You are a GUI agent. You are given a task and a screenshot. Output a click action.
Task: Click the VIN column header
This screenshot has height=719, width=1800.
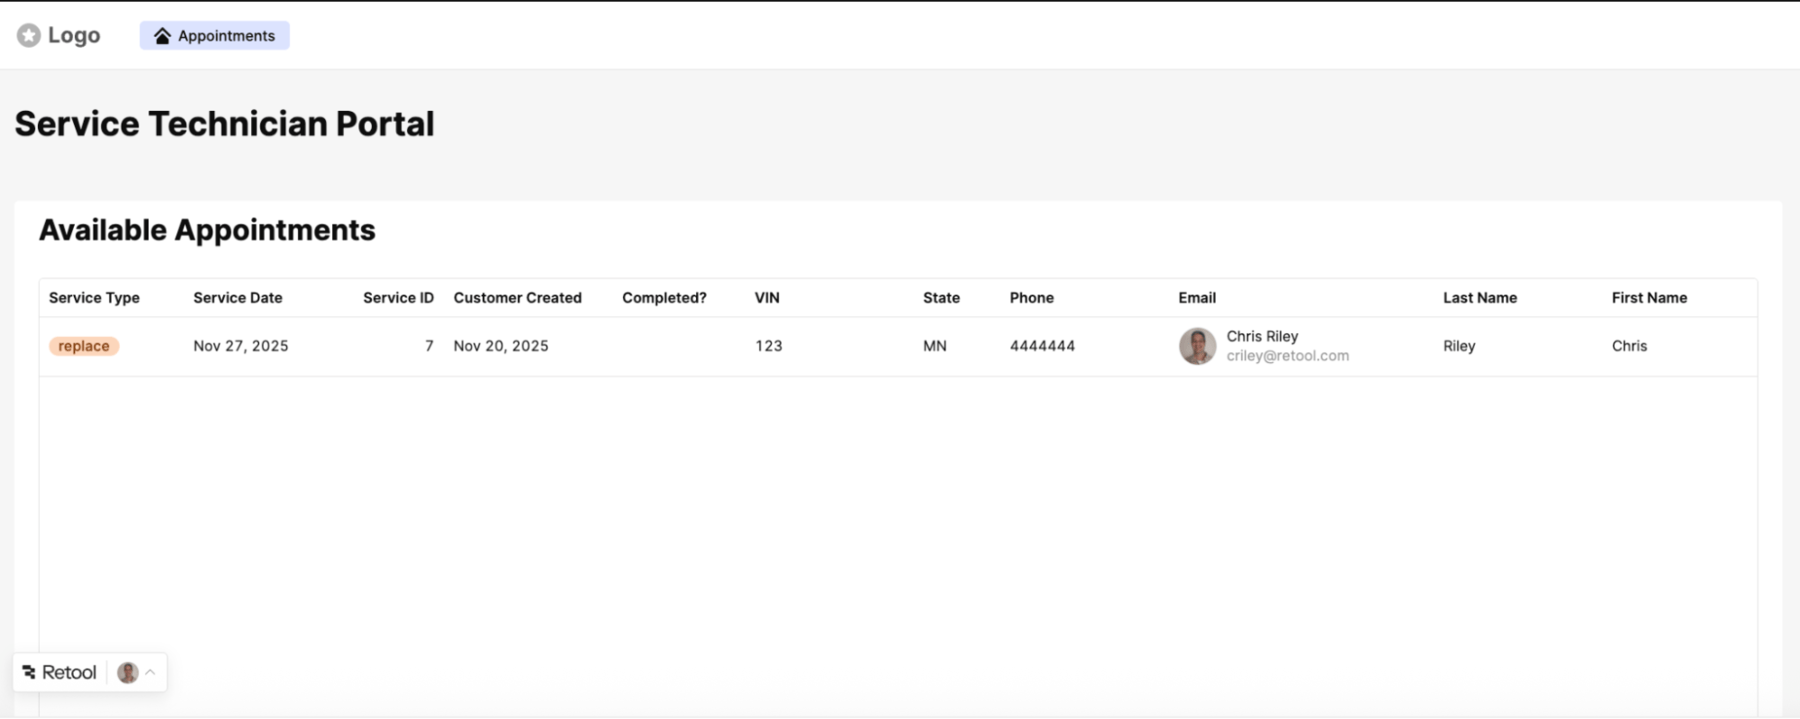[x=767, y=298]
